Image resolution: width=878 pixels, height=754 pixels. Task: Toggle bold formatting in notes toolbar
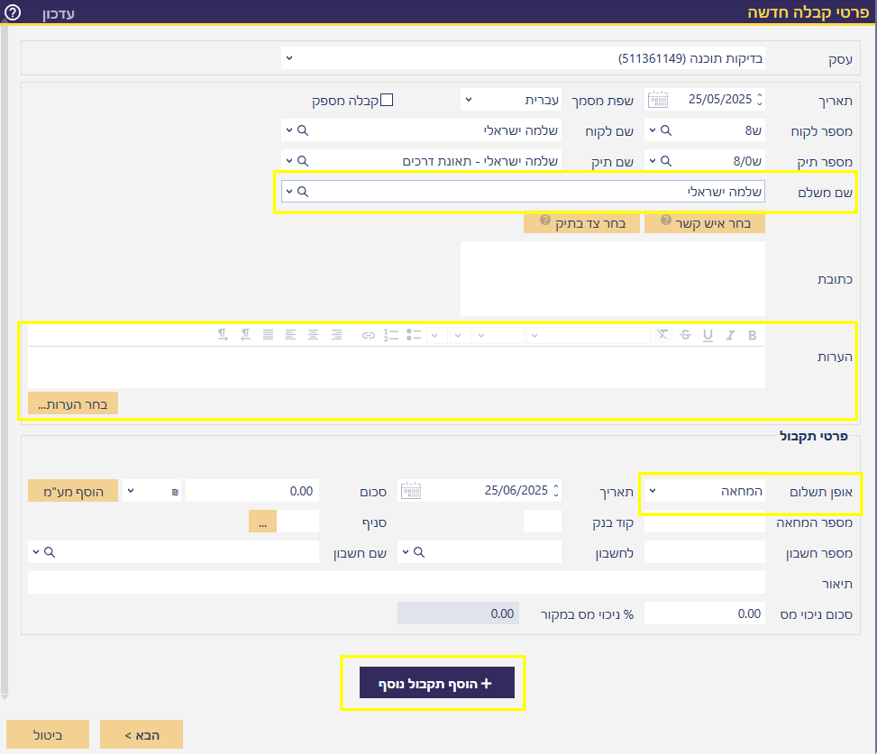click(752, 335)
